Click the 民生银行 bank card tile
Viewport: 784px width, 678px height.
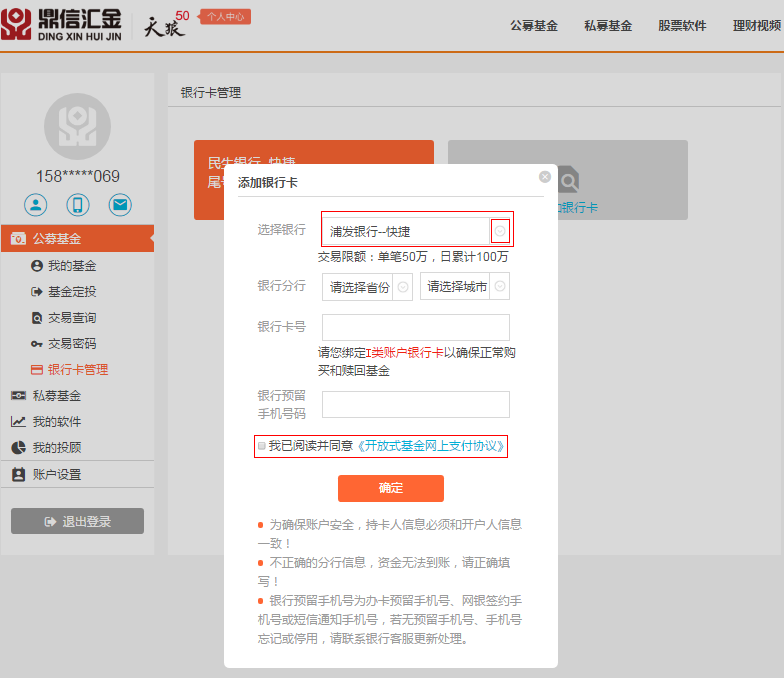click(x=314, y=180)
